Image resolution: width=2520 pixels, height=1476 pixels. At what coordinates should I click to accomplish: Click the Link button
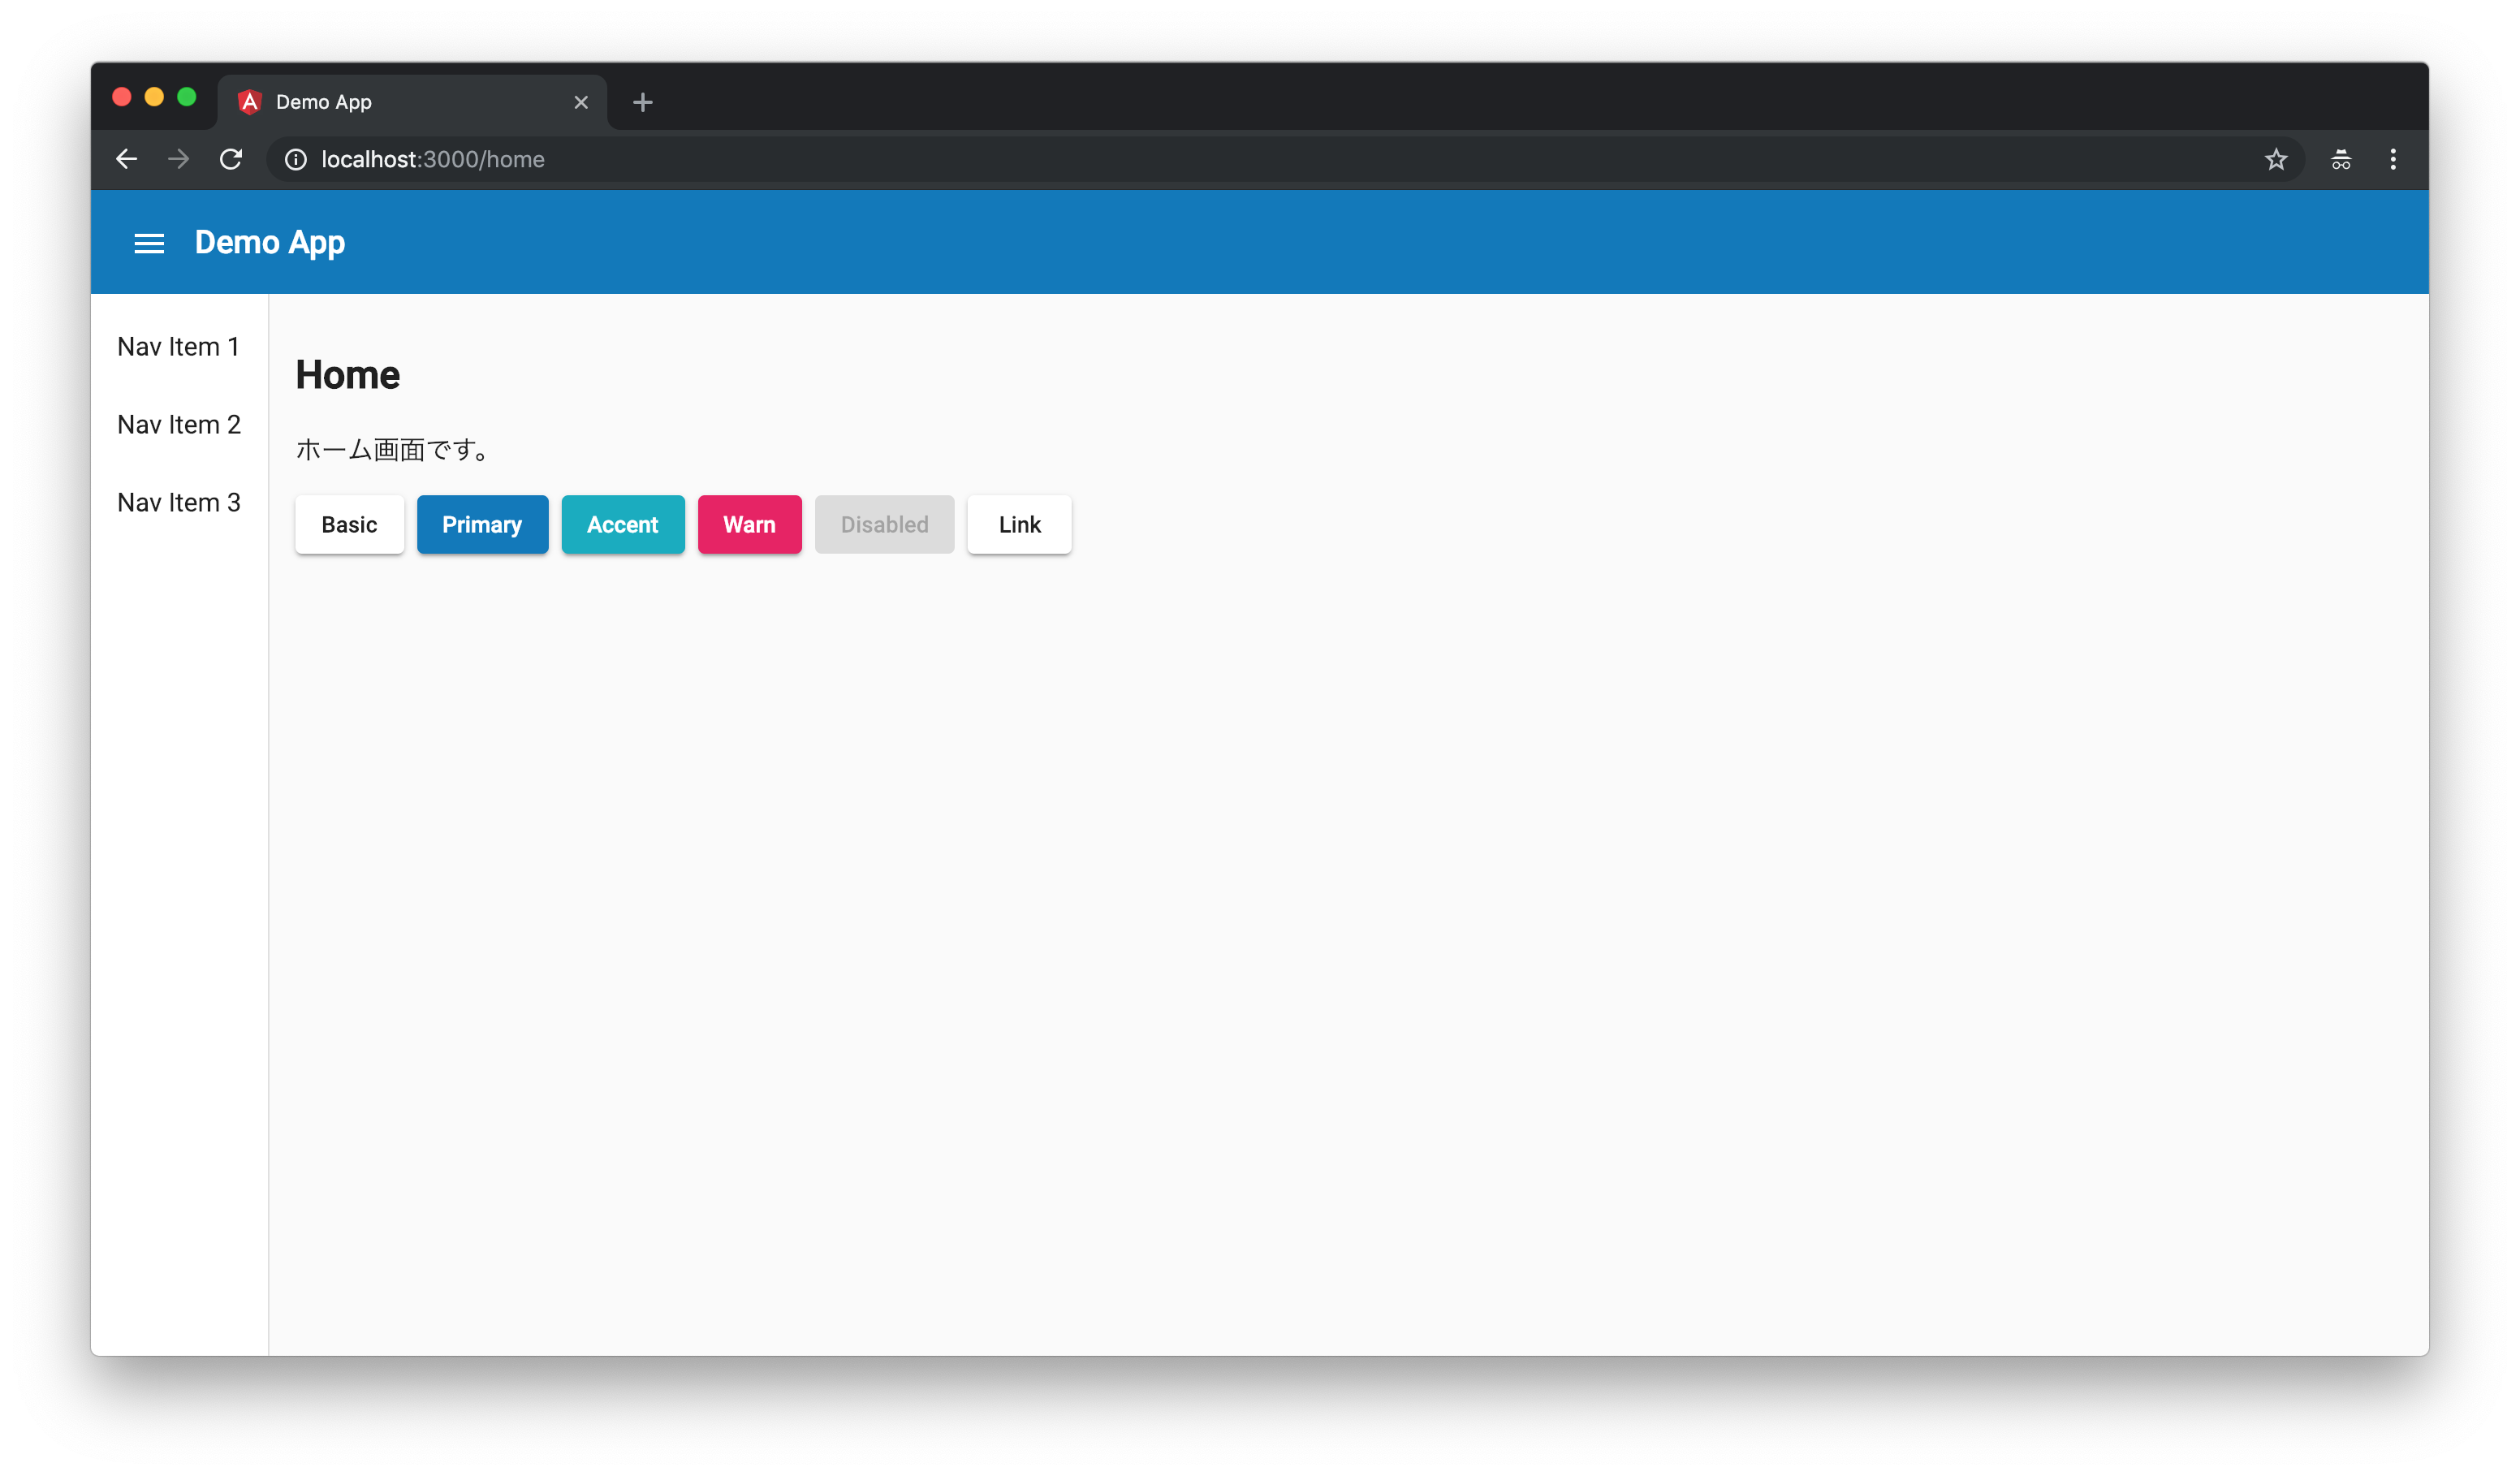pos(1019,525)
